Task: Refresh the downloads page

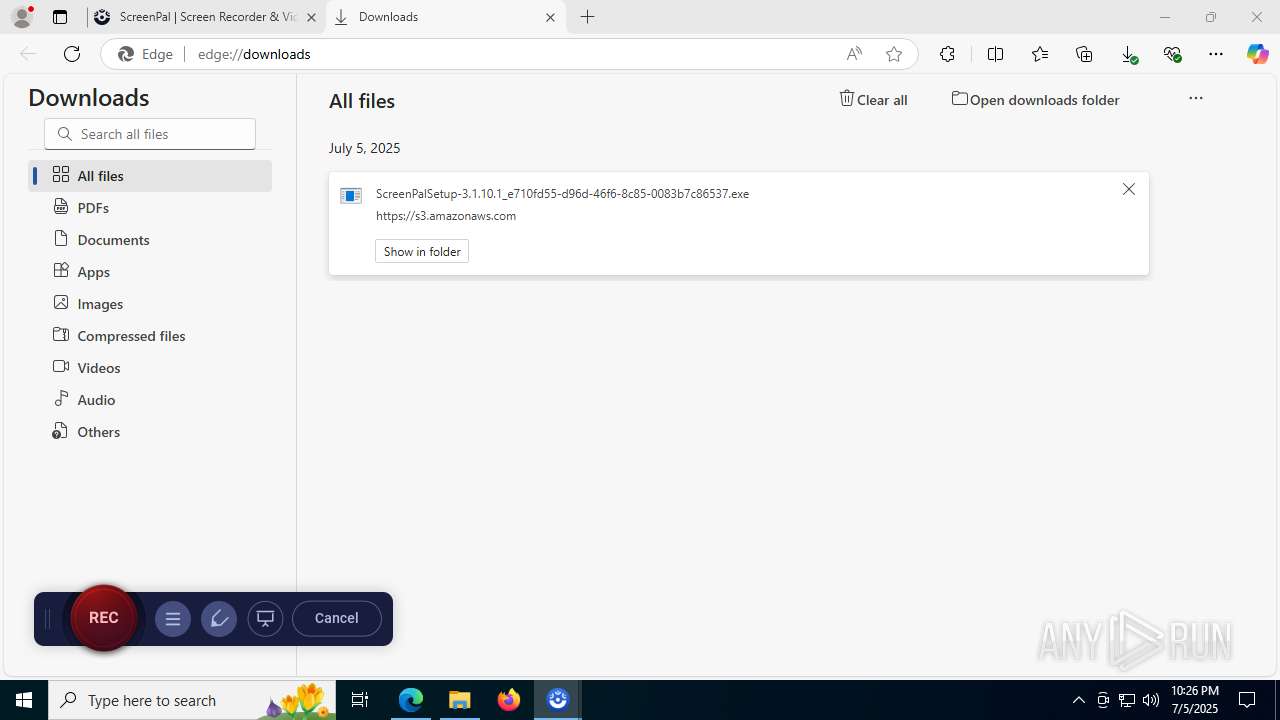Action: [72, 54]
